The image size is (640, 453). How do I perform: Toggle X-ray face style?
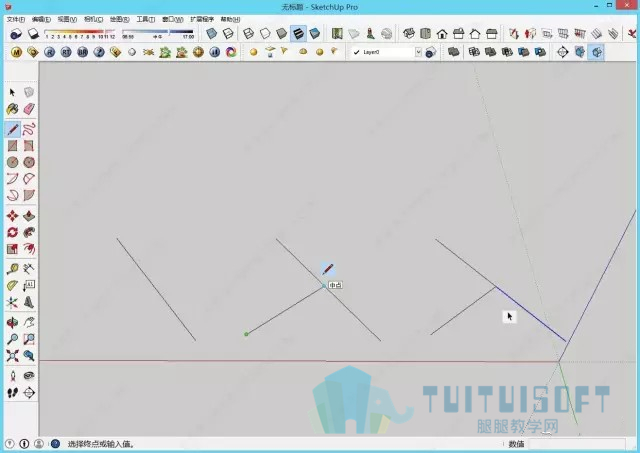click(211, 33)
